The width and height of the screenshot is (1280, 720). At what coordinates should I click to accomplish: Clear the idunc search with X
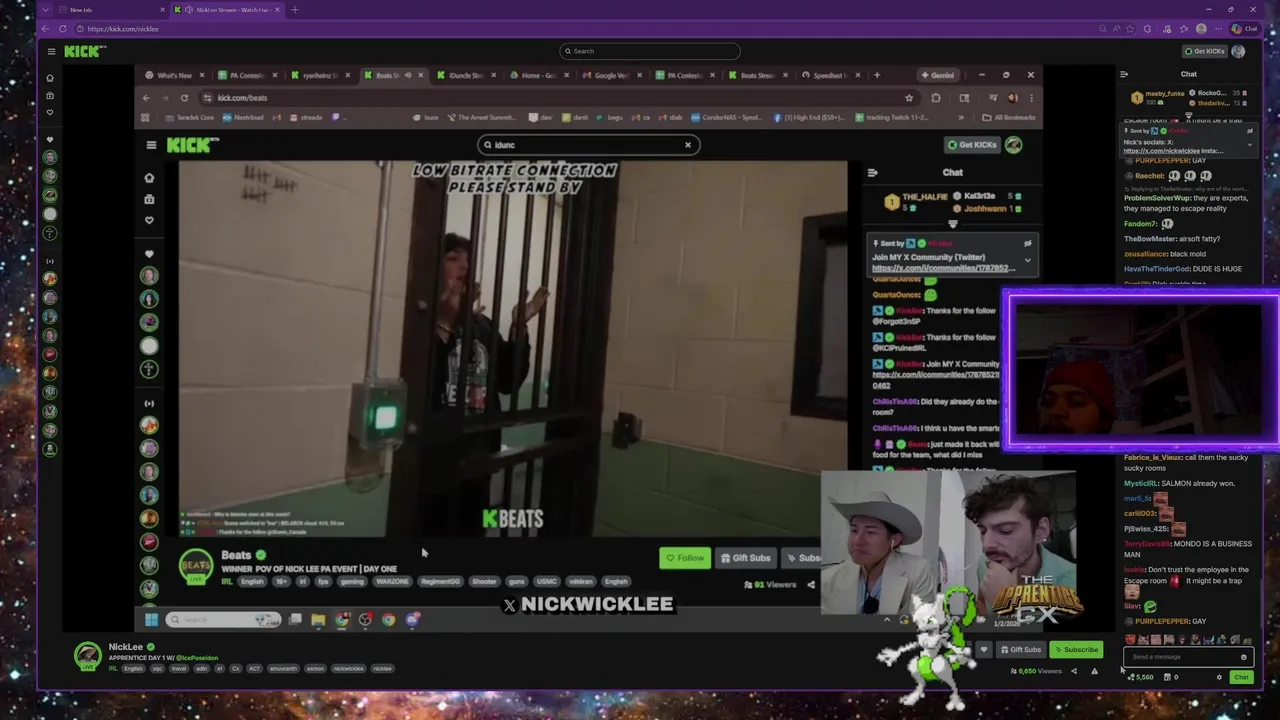[688, 145]
